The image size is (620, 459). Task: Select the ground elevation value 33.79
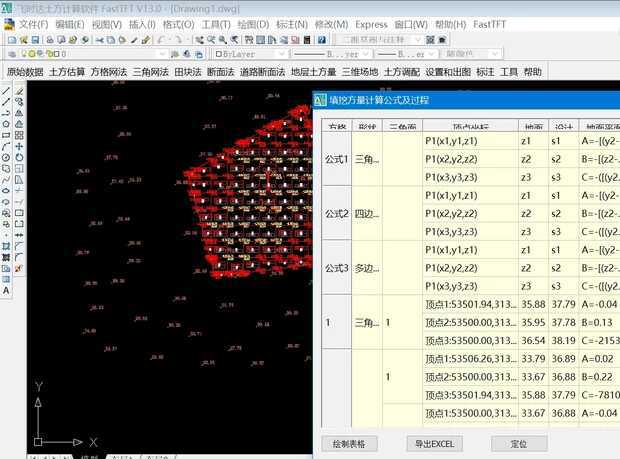533,359
